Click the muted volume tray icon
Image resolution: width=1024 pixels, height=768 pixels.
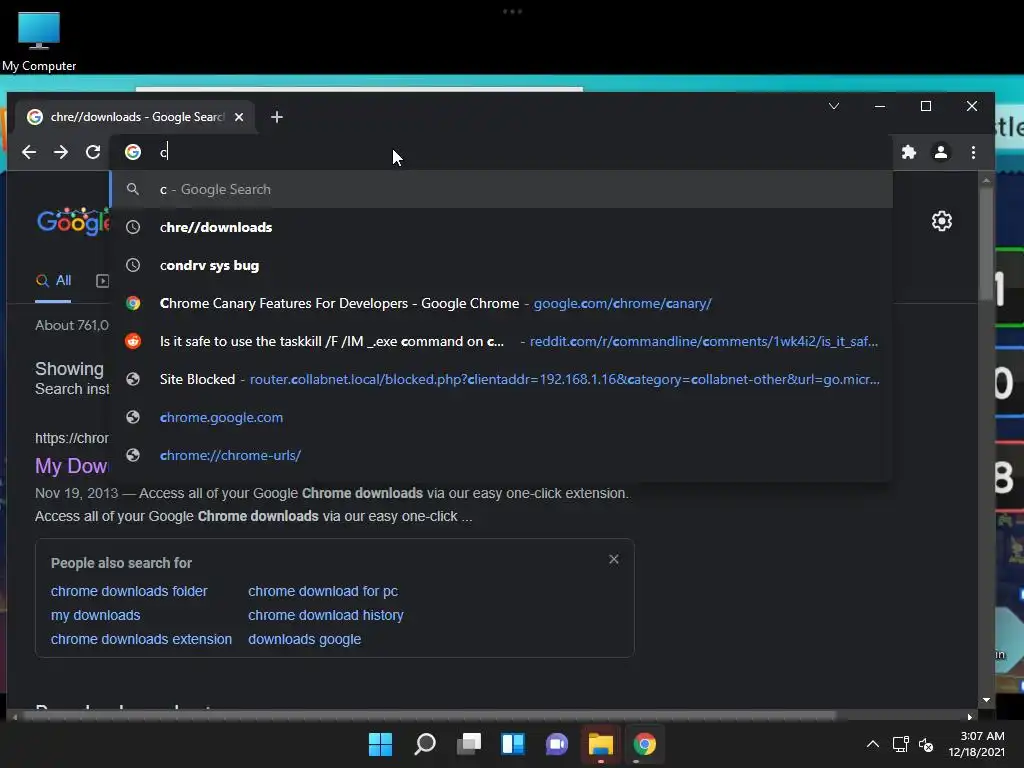click(x=926, y=744)
